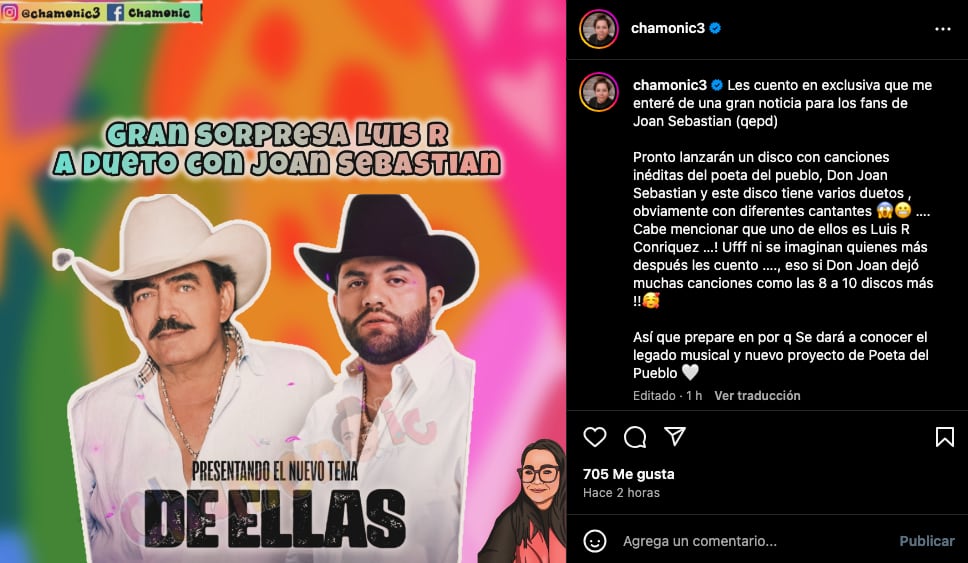Like the post with the heart icon

point(595,437)
